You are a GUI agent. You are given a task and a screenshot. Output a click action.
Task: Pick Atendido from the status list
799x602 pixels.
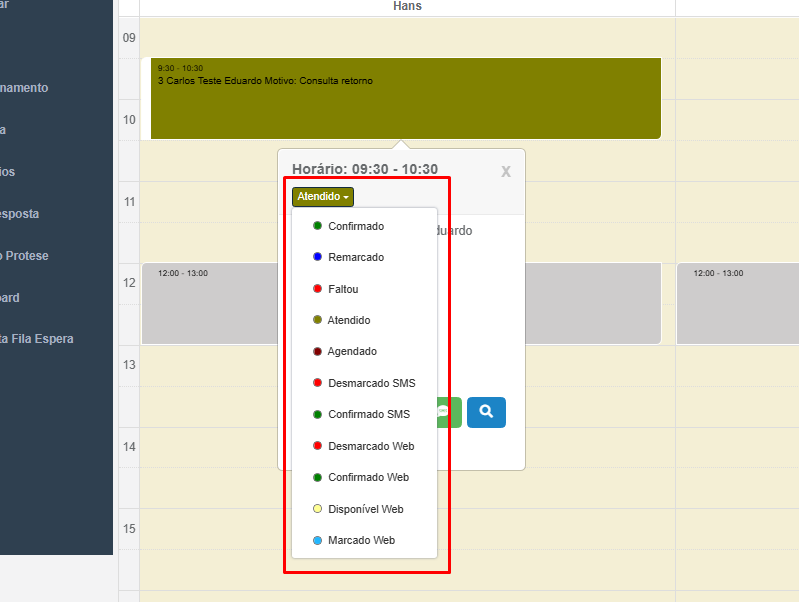(x=348, y=320)
